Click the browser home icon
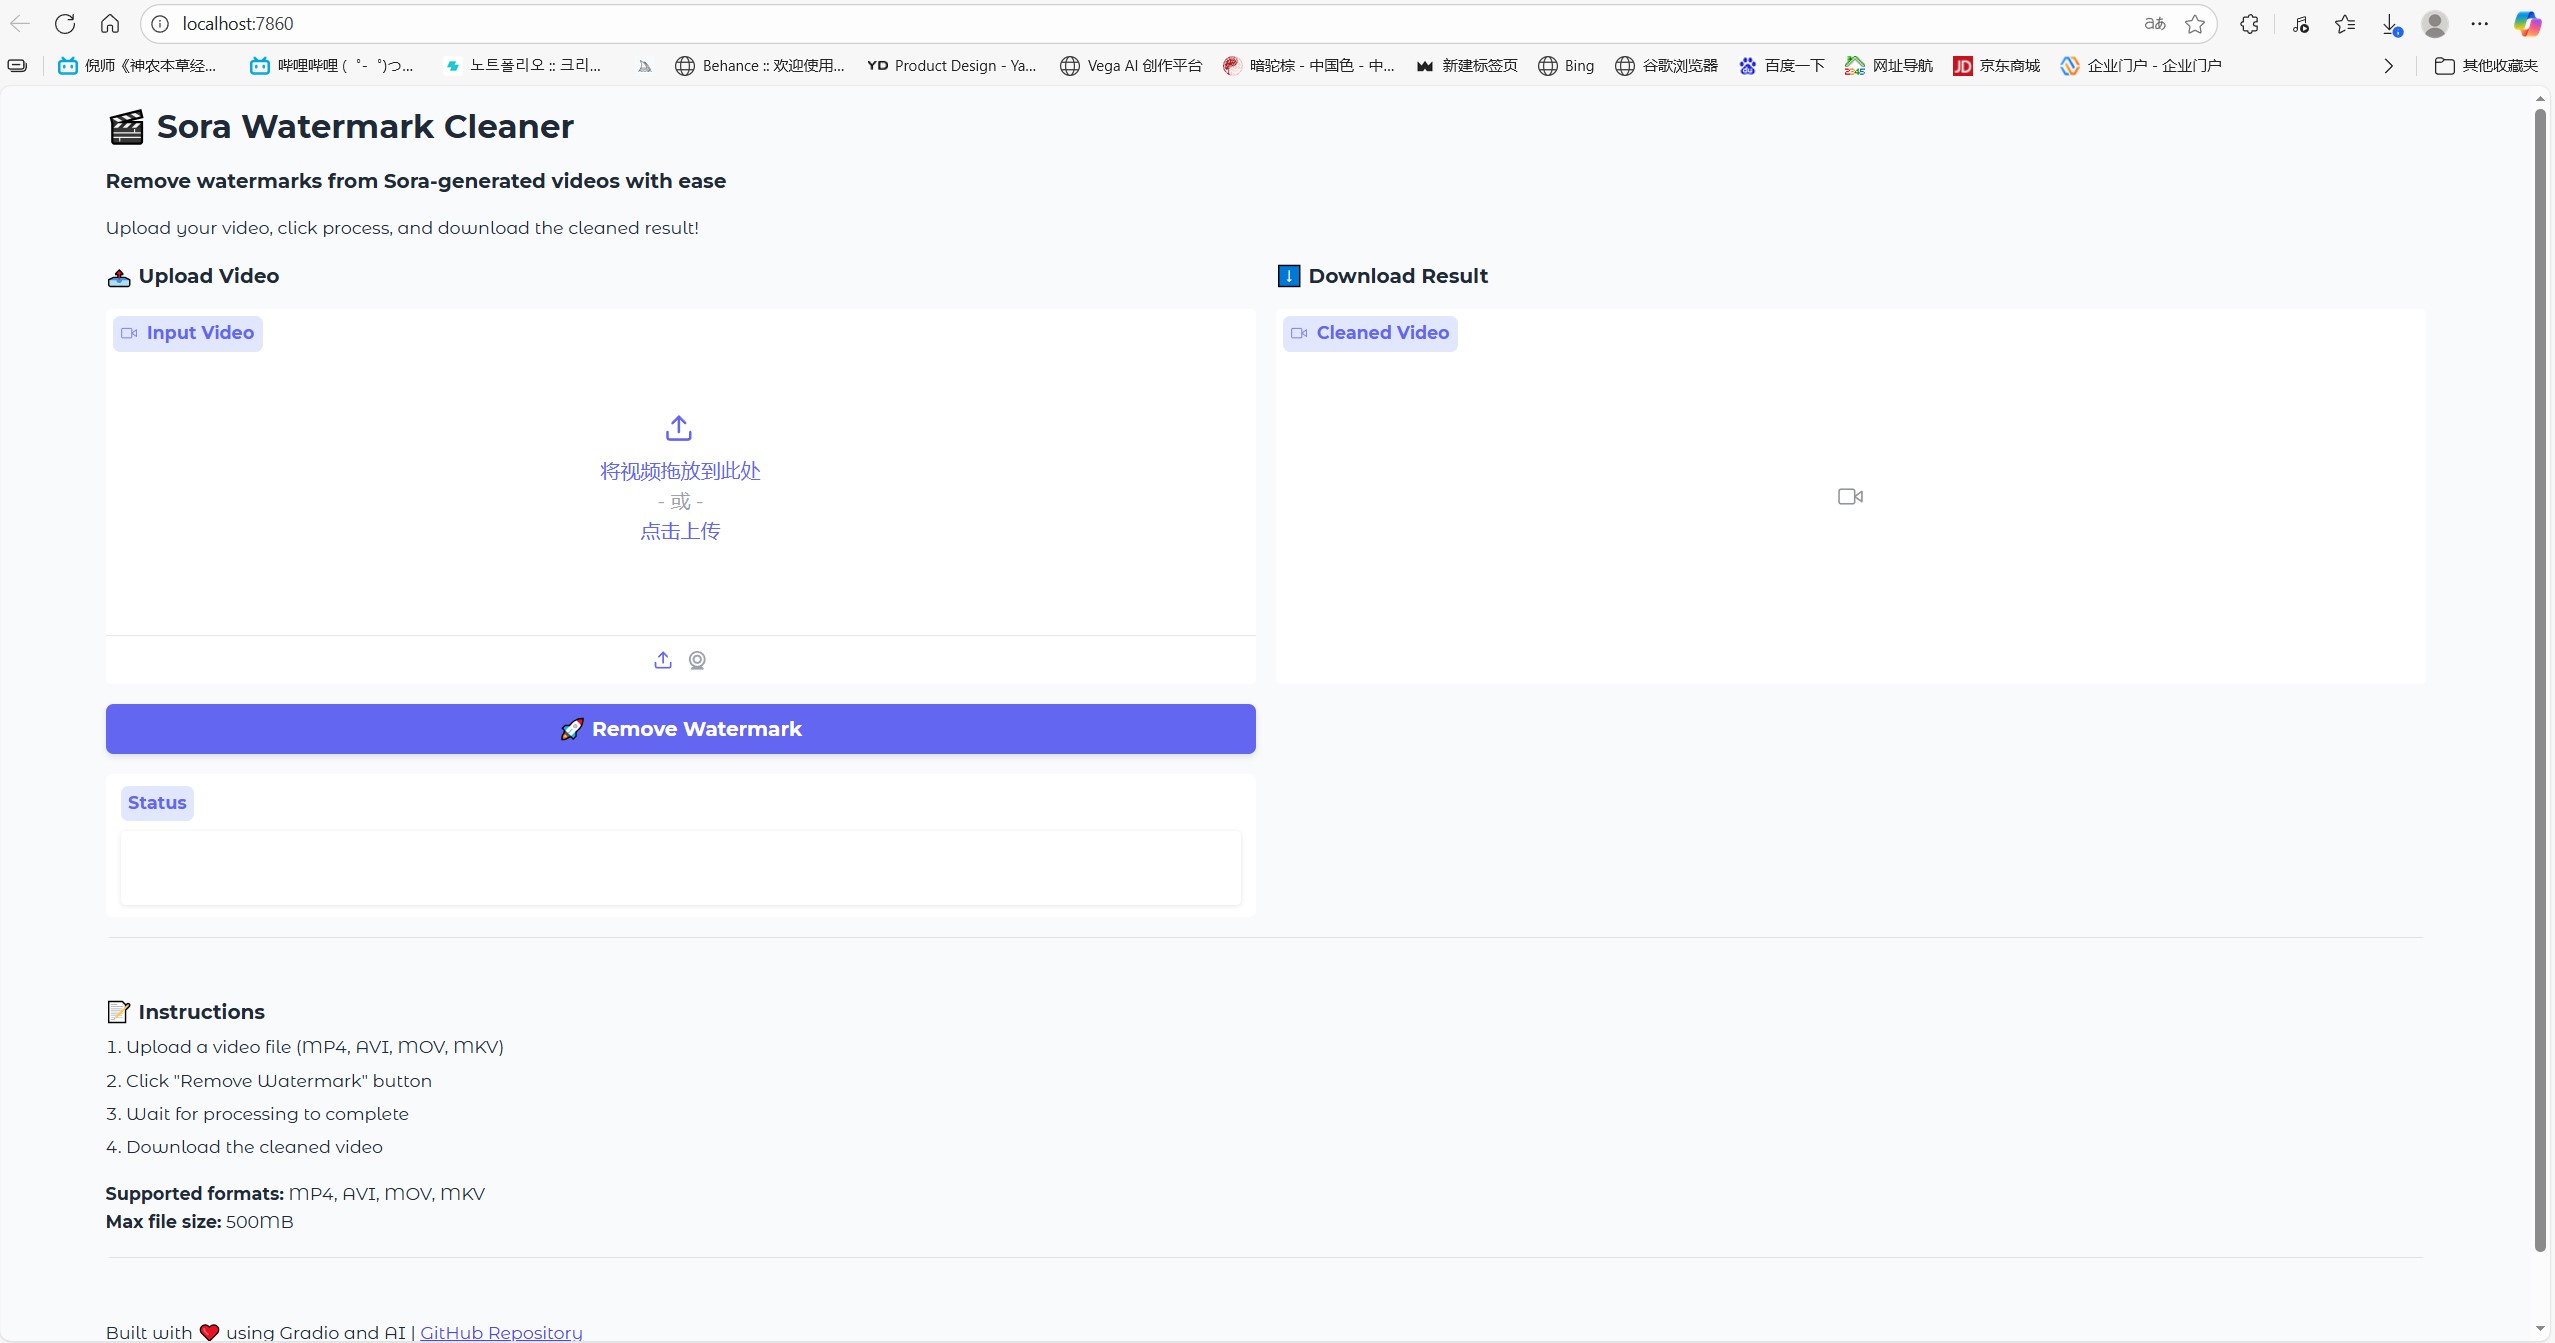This screenshot has width=2555, height=1343. pyautogui.click(x=110, y=24)
